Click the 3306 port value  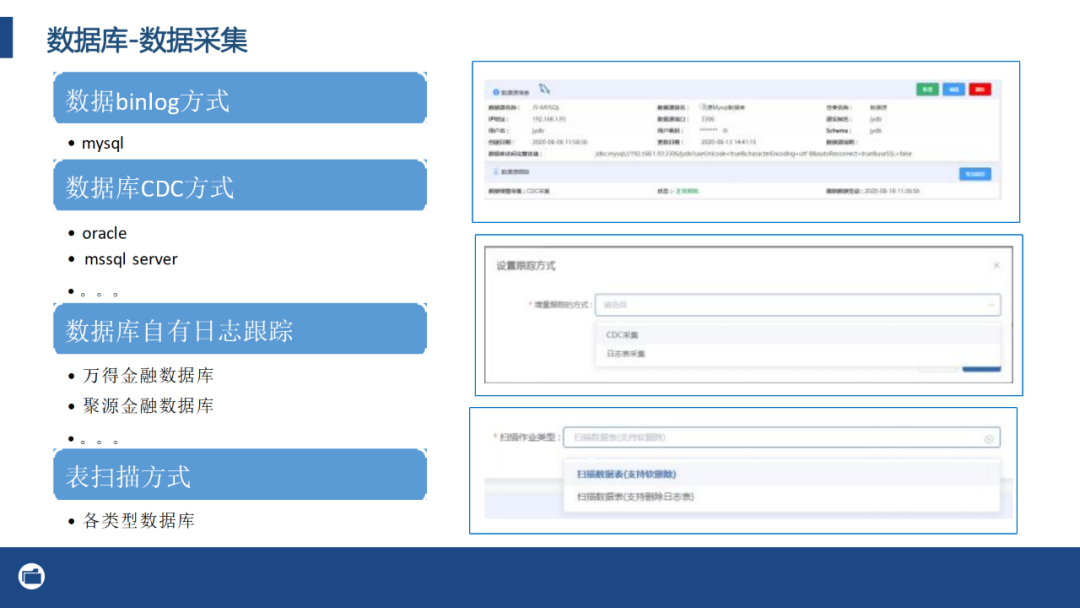click(707, 119)
